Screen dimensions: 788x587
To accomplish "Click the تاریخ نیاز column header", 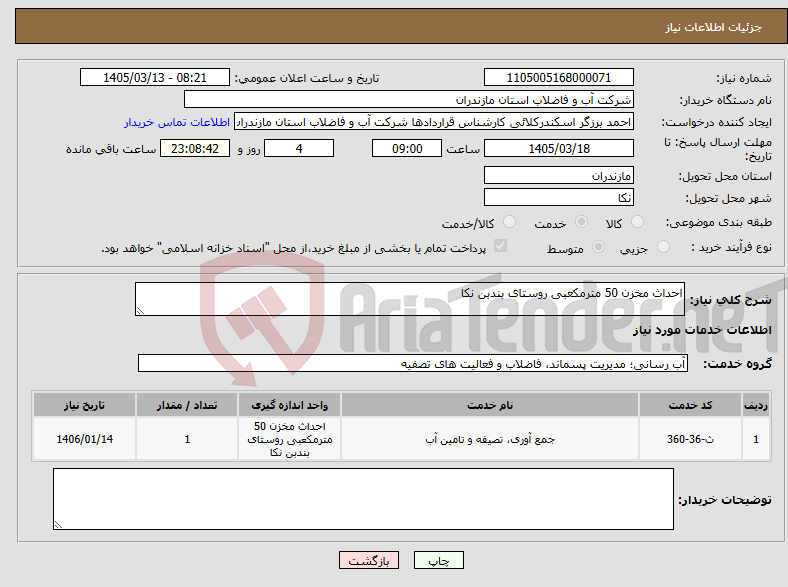I will [x=84, y=405].
